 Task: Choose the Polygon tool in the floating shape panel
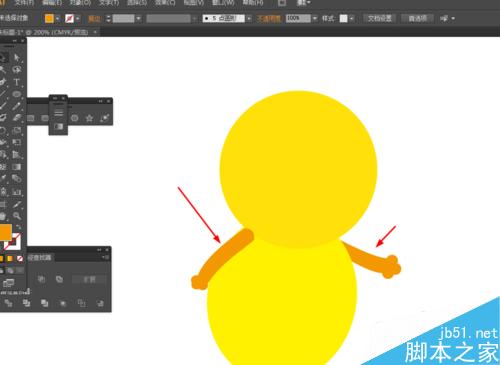75,118
